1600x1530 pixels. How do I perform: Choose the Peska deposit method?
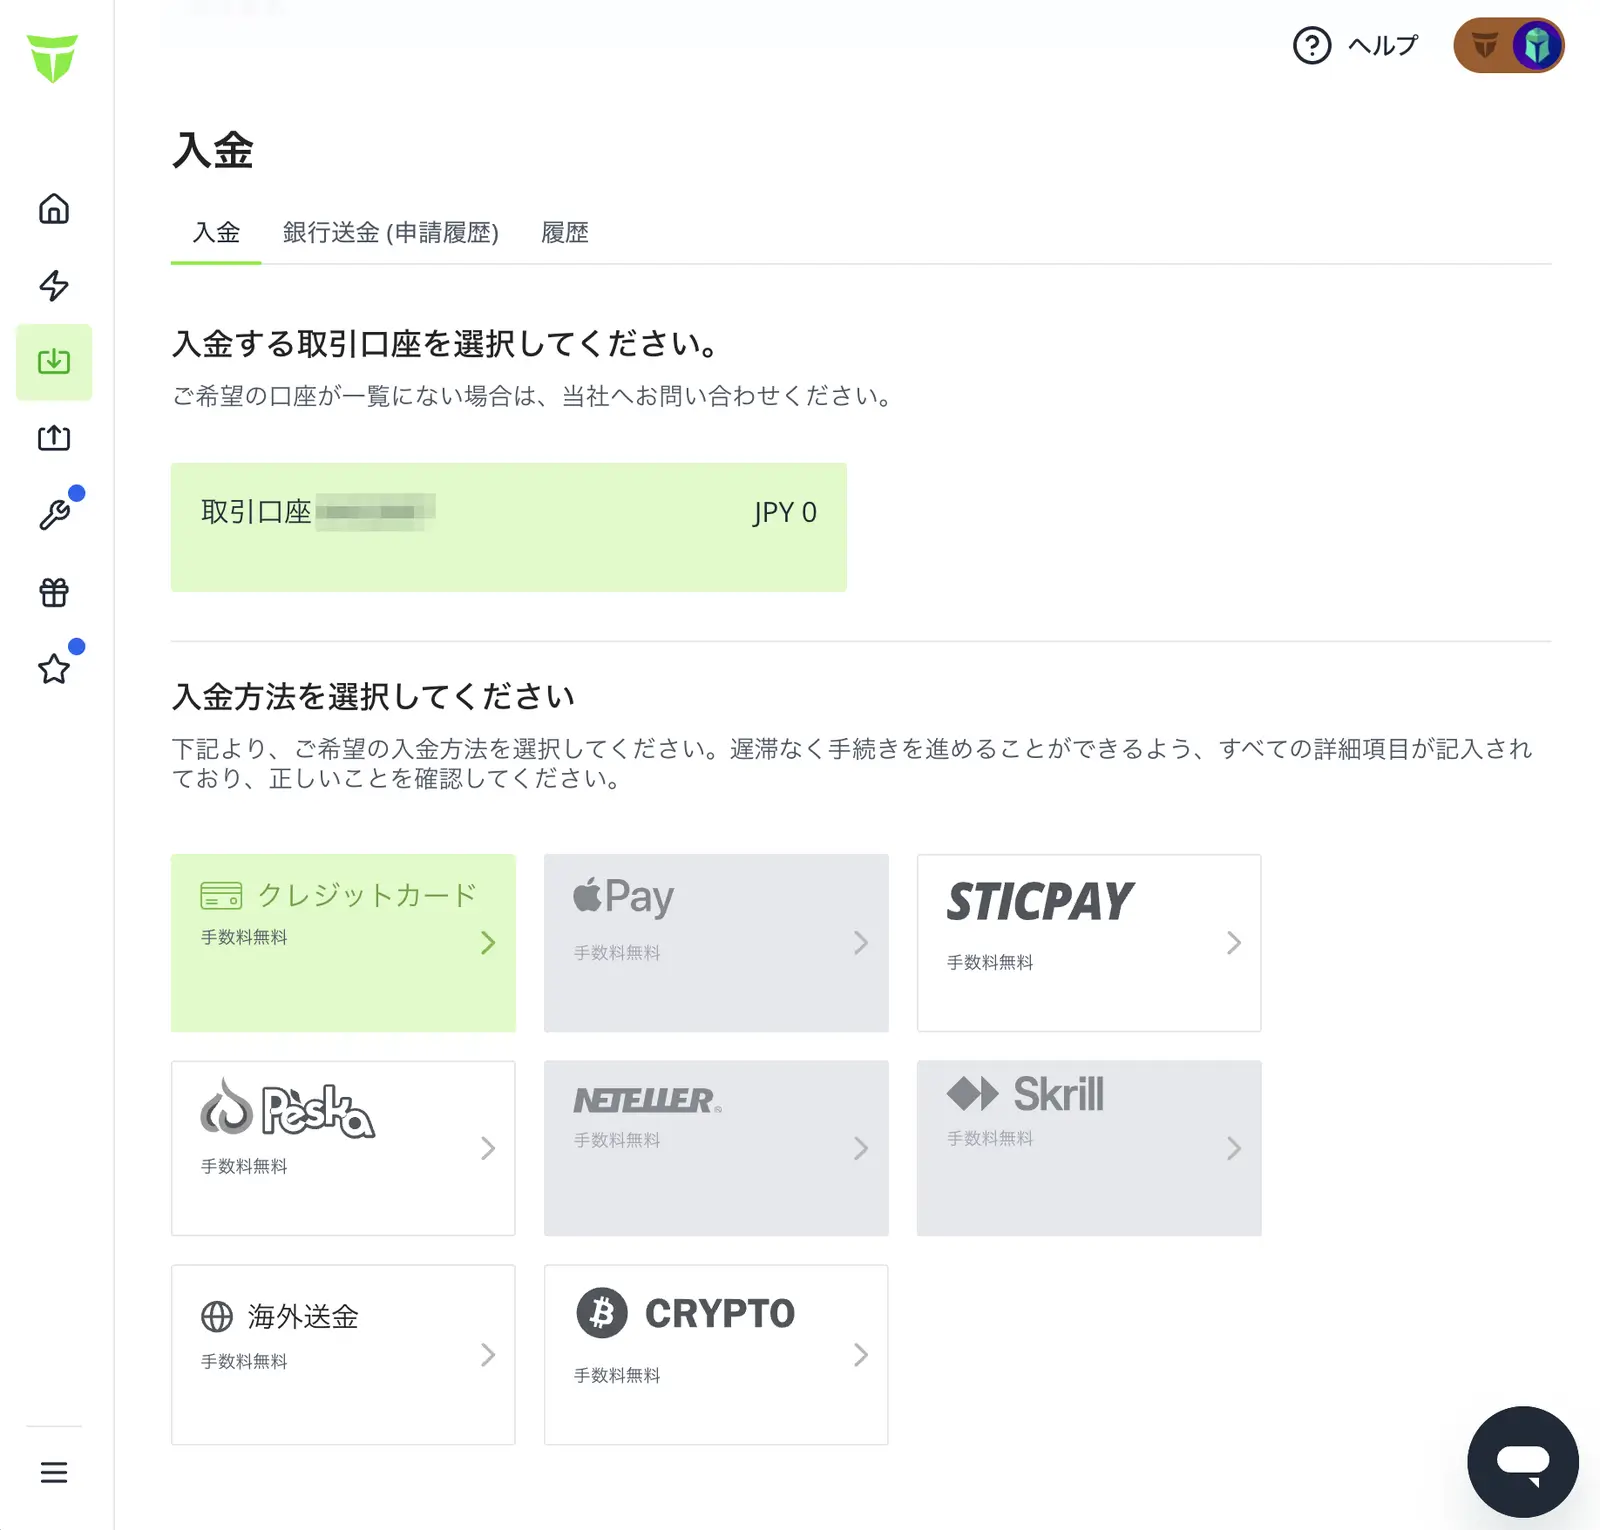pyautogui.click(x=343, y=1148)
